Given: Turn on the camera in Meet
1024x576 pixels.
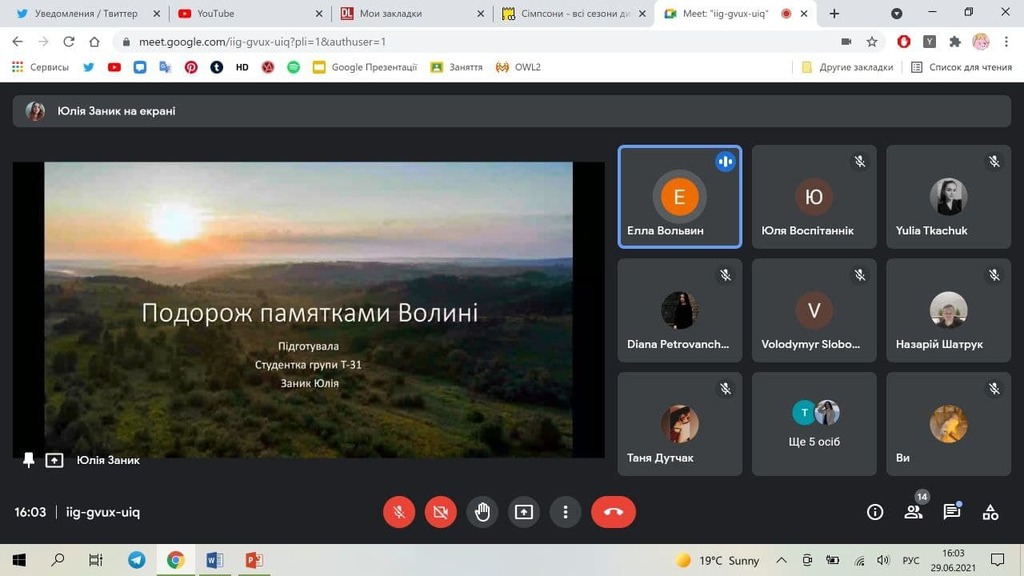Looking at the screenshot, I should tap(440, 512).
